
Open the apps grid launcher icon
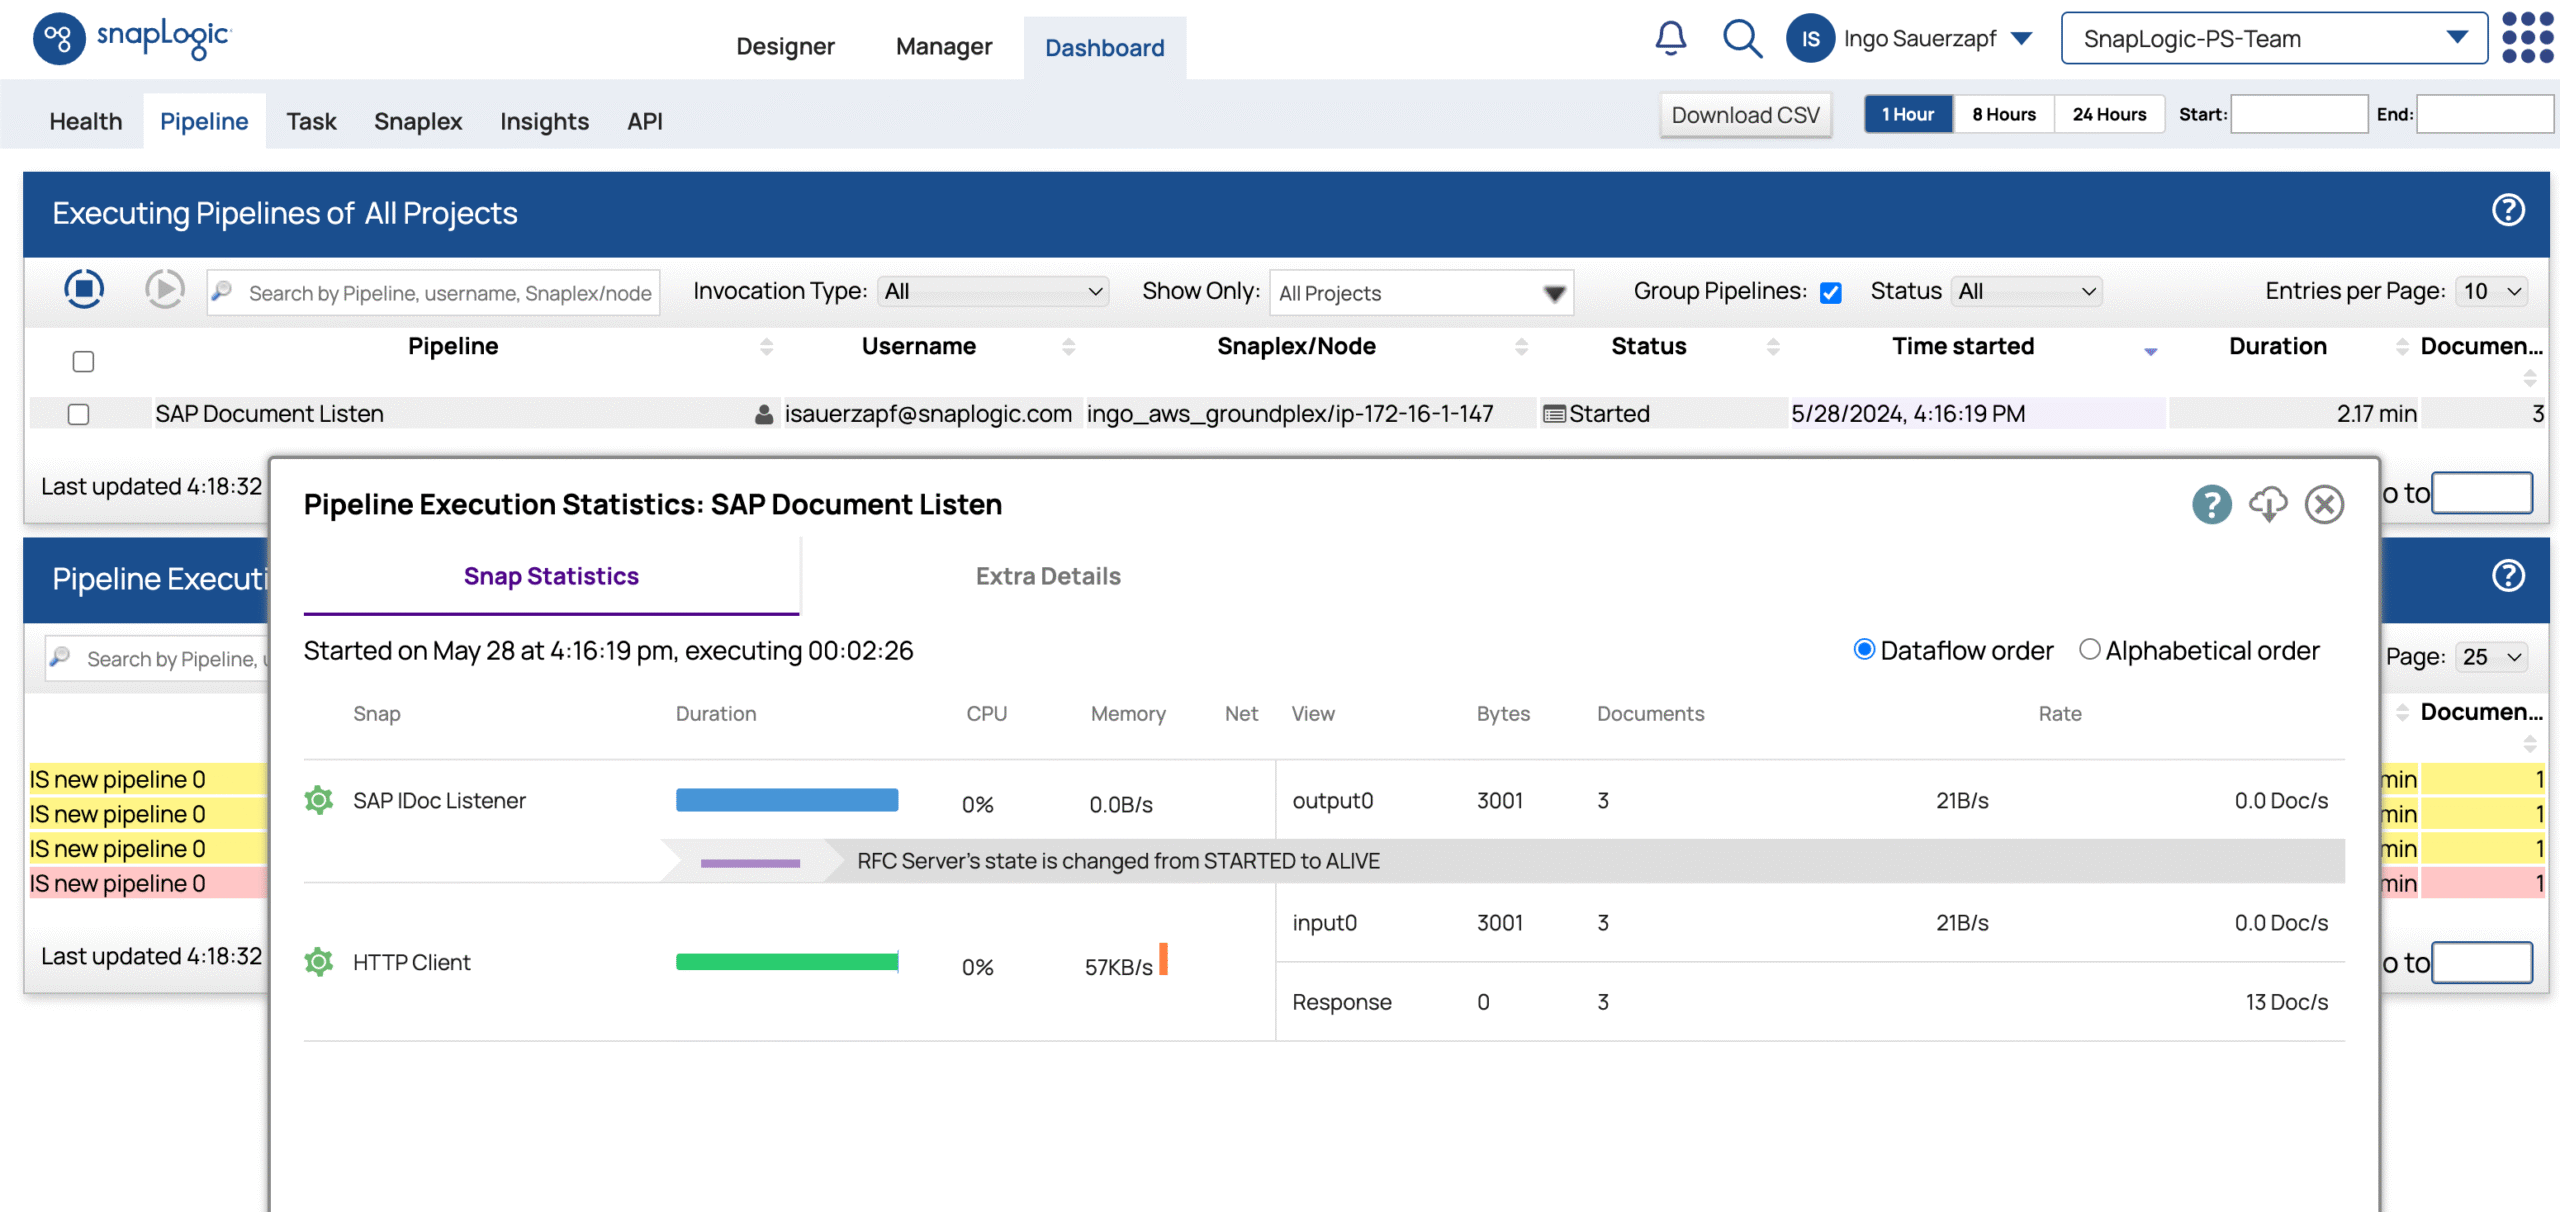[x=2527, y=38]
